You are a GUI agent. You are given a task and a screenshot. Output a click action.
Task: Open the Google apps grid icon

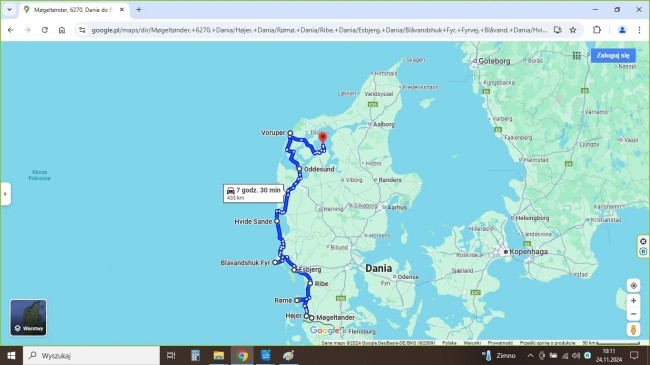pyautogui.click(x=576, y=56)
